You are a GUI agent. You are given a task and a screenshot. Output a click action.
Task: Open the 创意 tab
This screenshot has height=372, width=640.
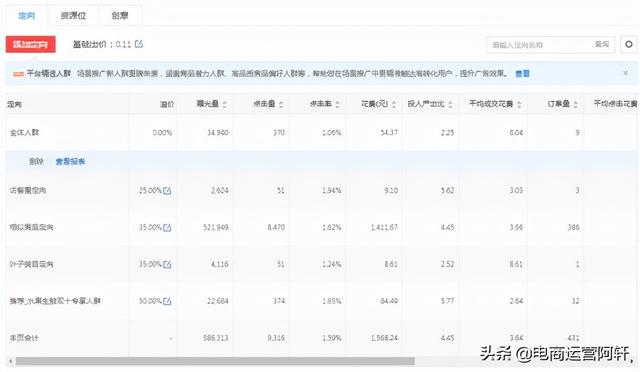click(120, 16)
